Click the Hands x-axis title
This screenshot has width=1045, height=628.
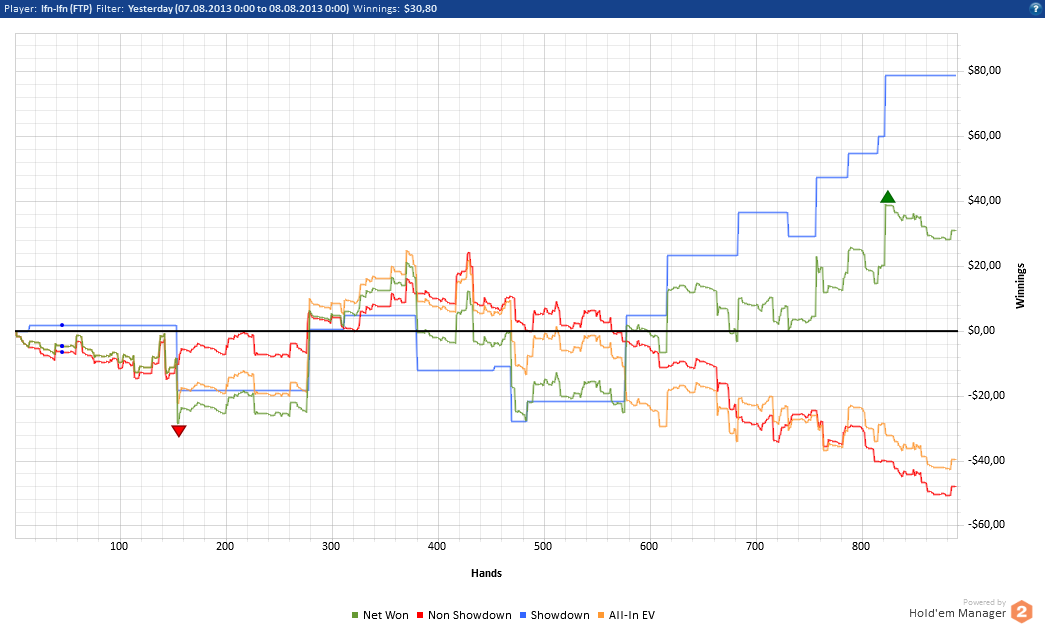(486, 573)
